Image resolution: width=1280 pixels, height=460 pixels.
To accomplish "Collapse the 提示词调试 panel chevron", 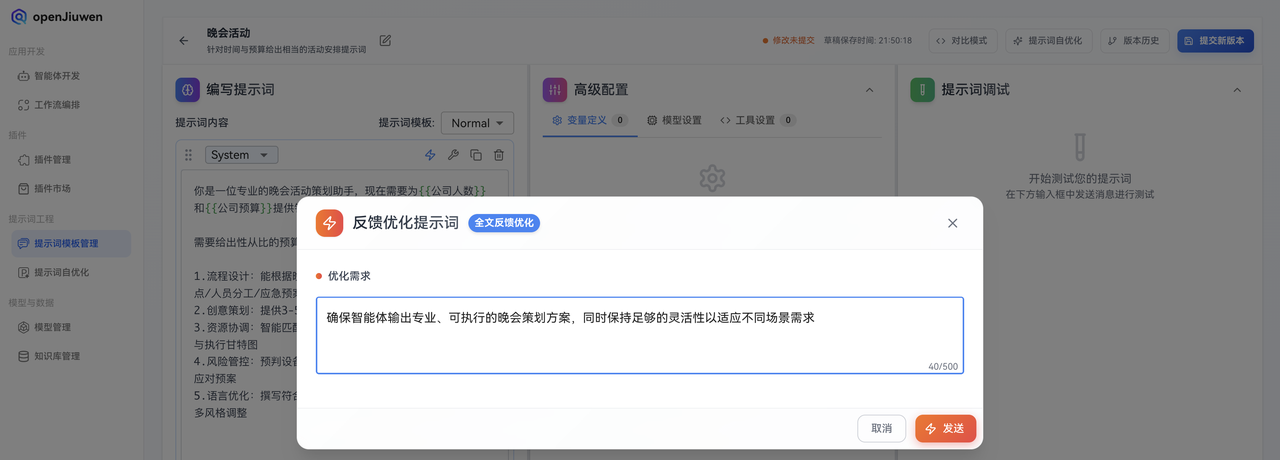I will [1237, 90].
